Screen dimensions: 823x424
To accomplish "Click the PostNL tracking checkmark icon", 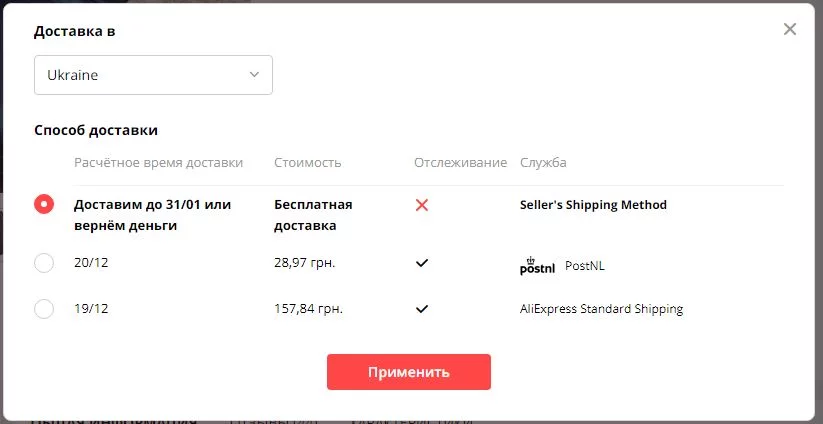I will pos(422,263).
